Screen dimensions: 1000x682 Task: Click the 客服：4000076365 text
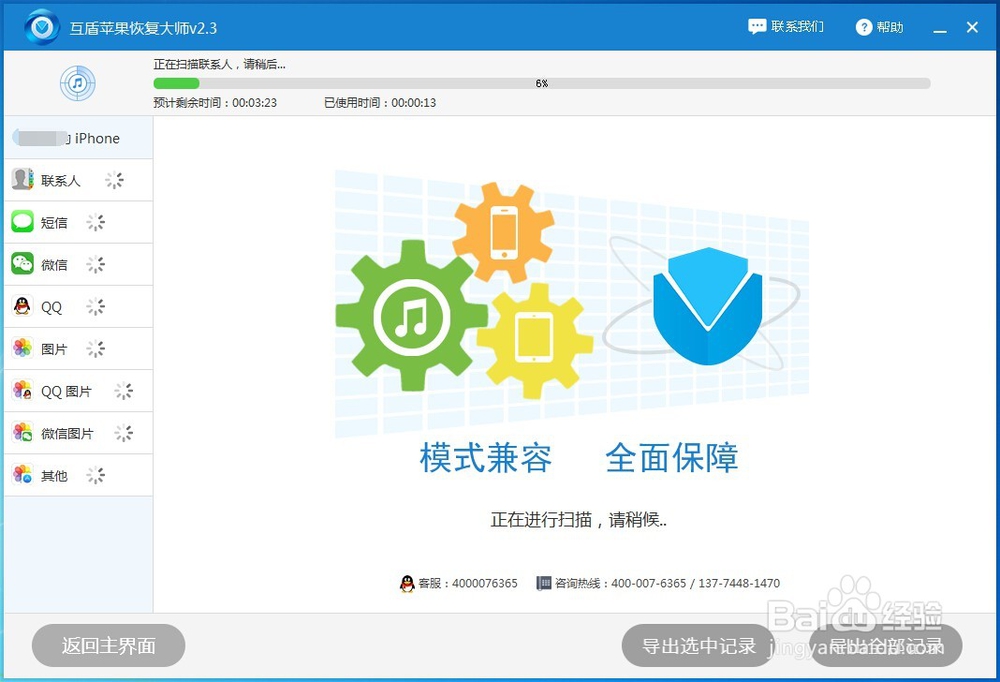[x=467, y=583]
